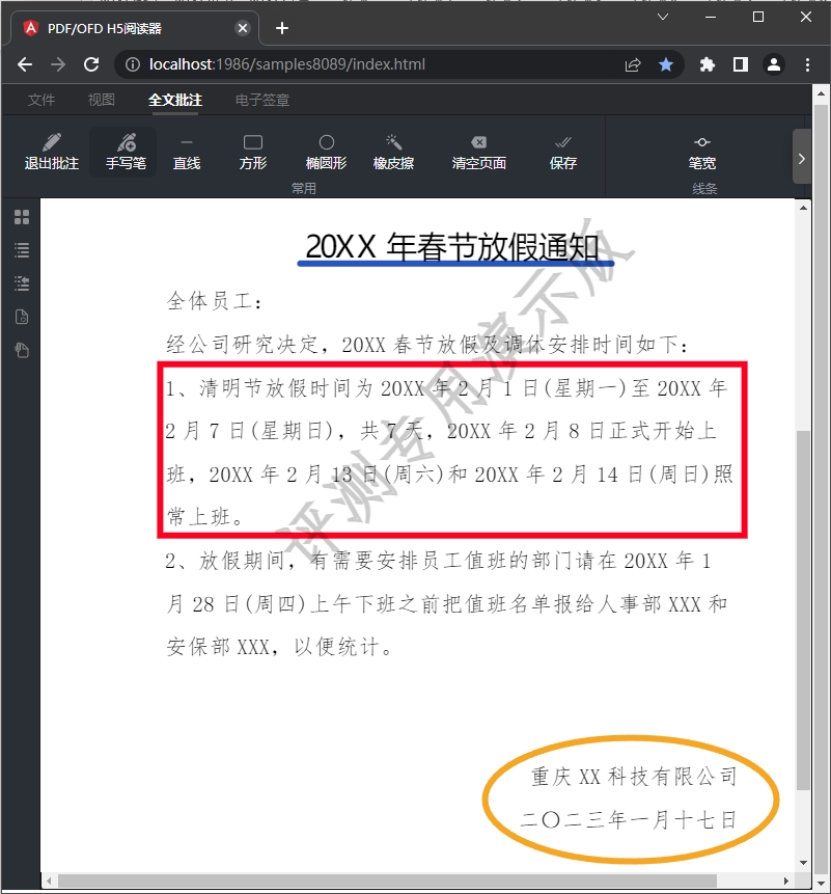The height and width of the screenshot is (894, 831).
Task: Go forward in browser history
Action: tap(58, 64)
